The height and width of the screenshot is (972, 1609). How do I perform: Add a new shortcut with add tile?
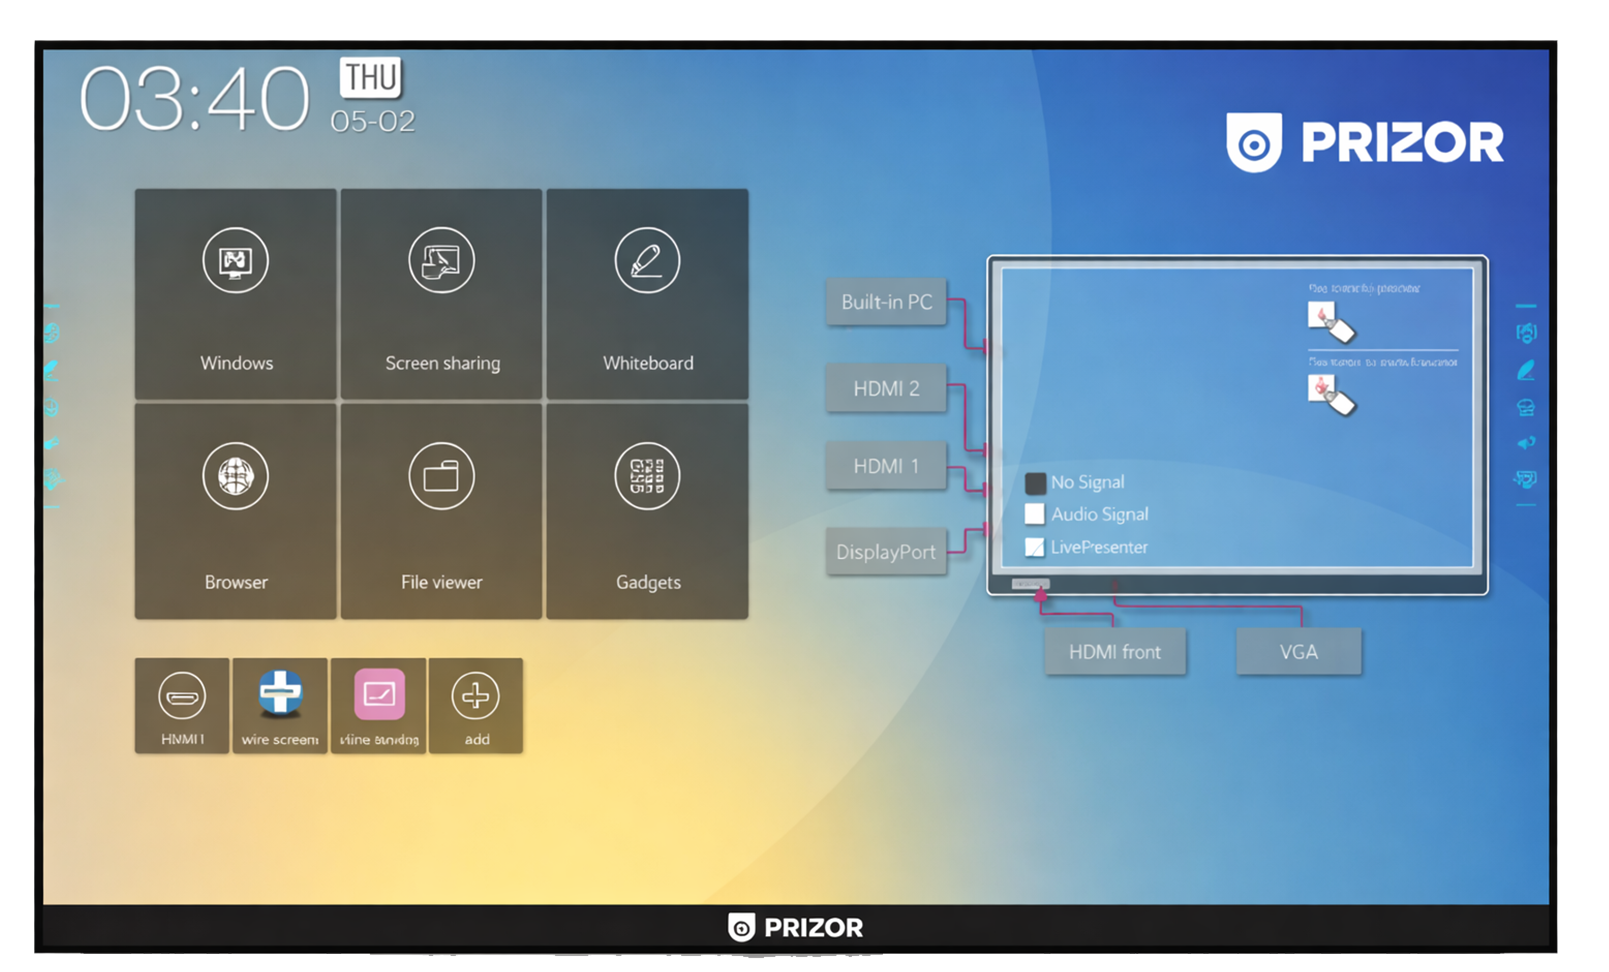[476, 705]
